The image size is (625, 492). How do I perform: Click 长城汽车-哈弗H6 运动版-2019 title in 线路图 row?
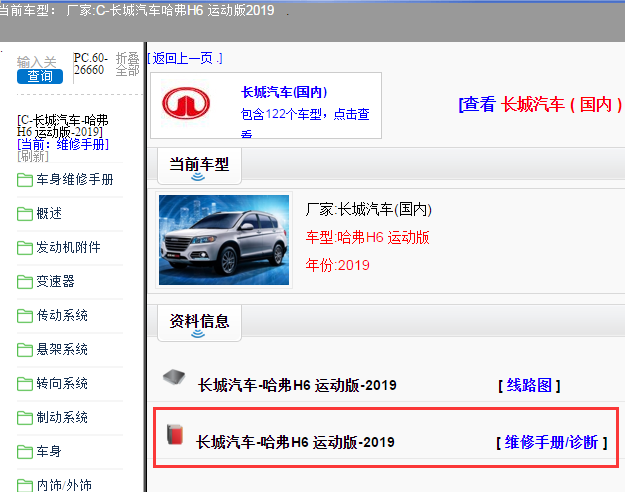(297, 385)
